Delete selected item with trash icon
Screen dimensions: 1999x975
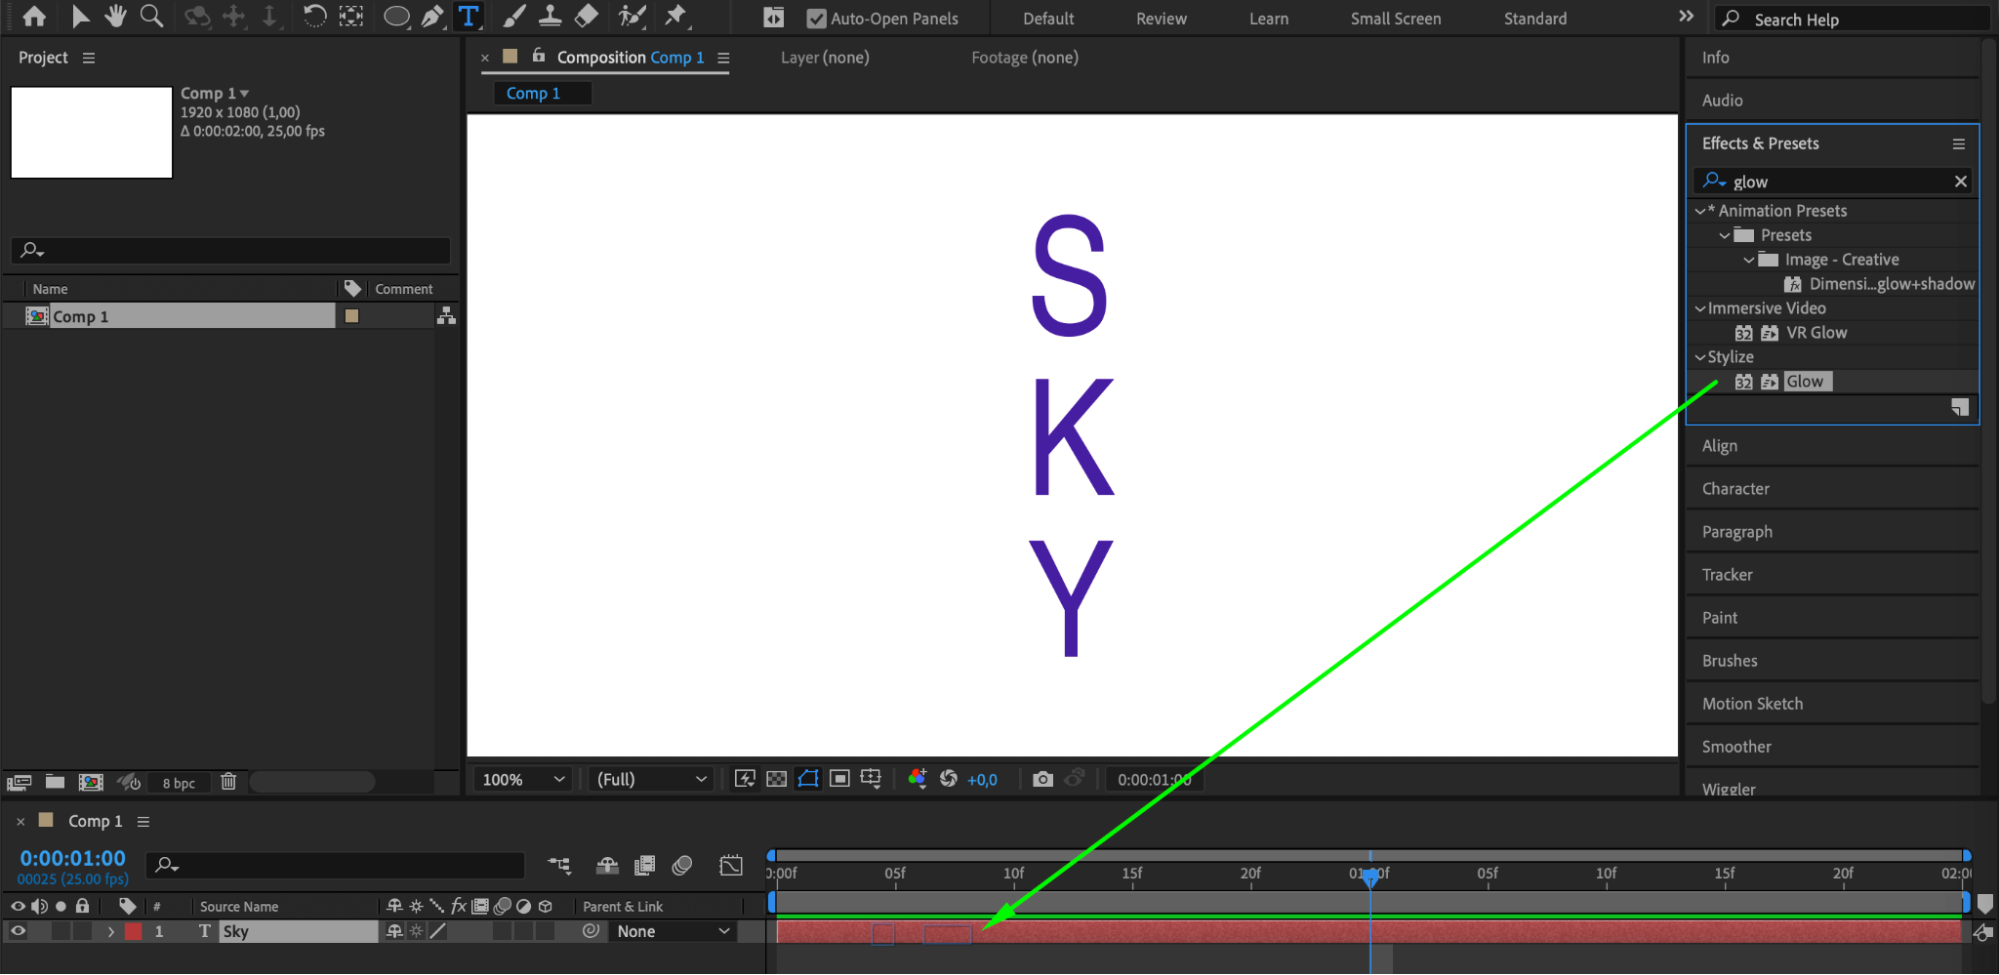coord(228,782)
